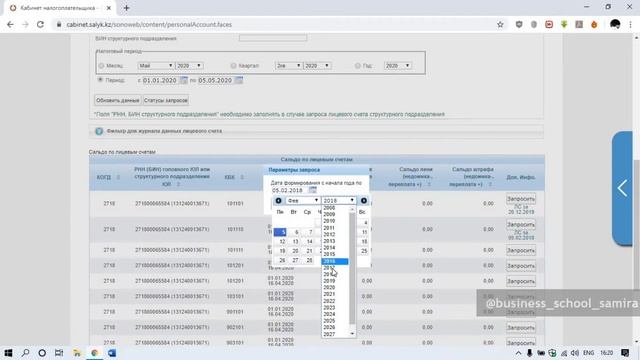Screen dimensions: 640x360
Task: Choose 2019 in the year list
Action: coord(329,281)
